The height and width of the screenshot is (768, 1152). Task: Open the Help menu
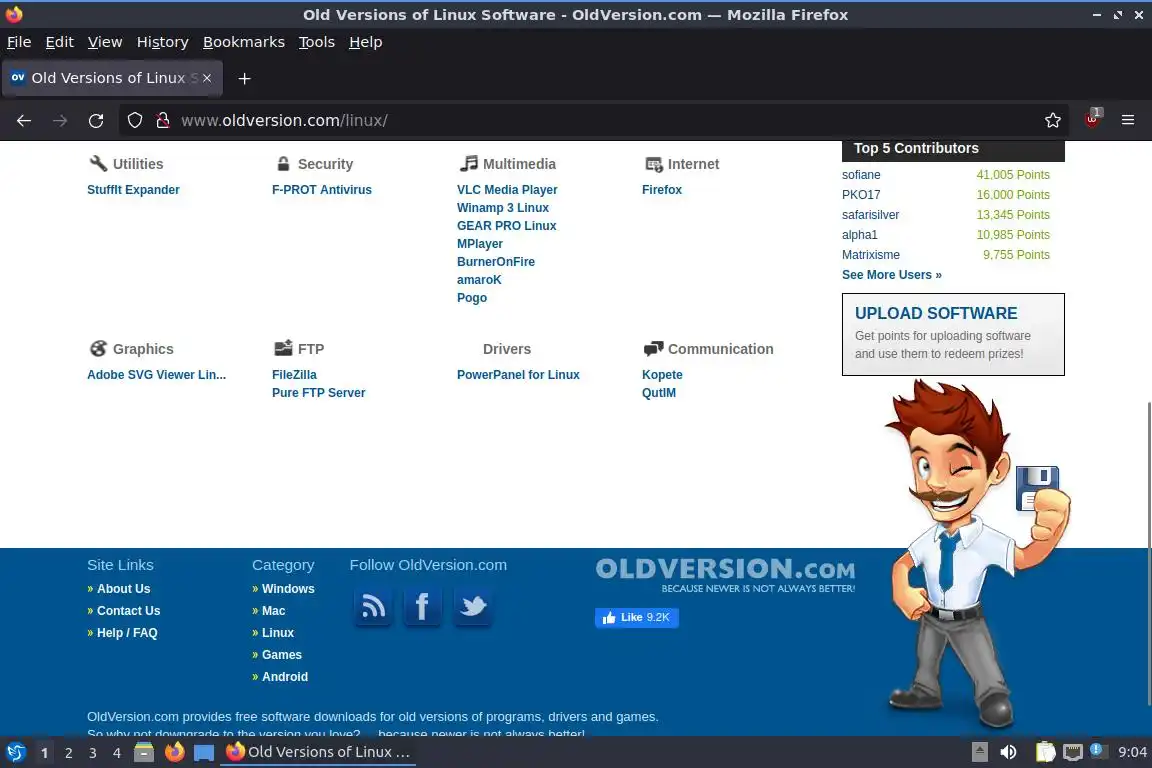(x=365, y=42)
